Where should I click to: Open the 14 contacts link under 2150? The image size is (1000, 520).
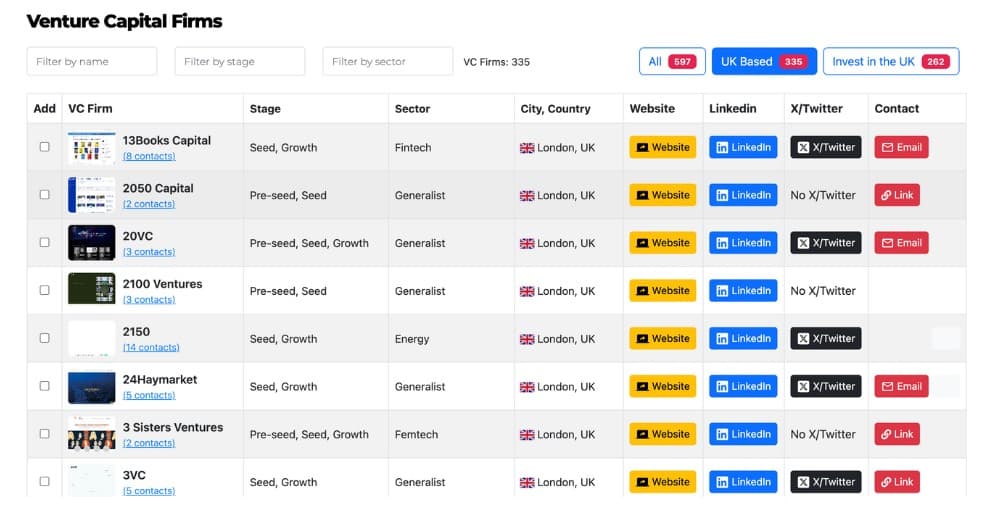coord(151,348)
